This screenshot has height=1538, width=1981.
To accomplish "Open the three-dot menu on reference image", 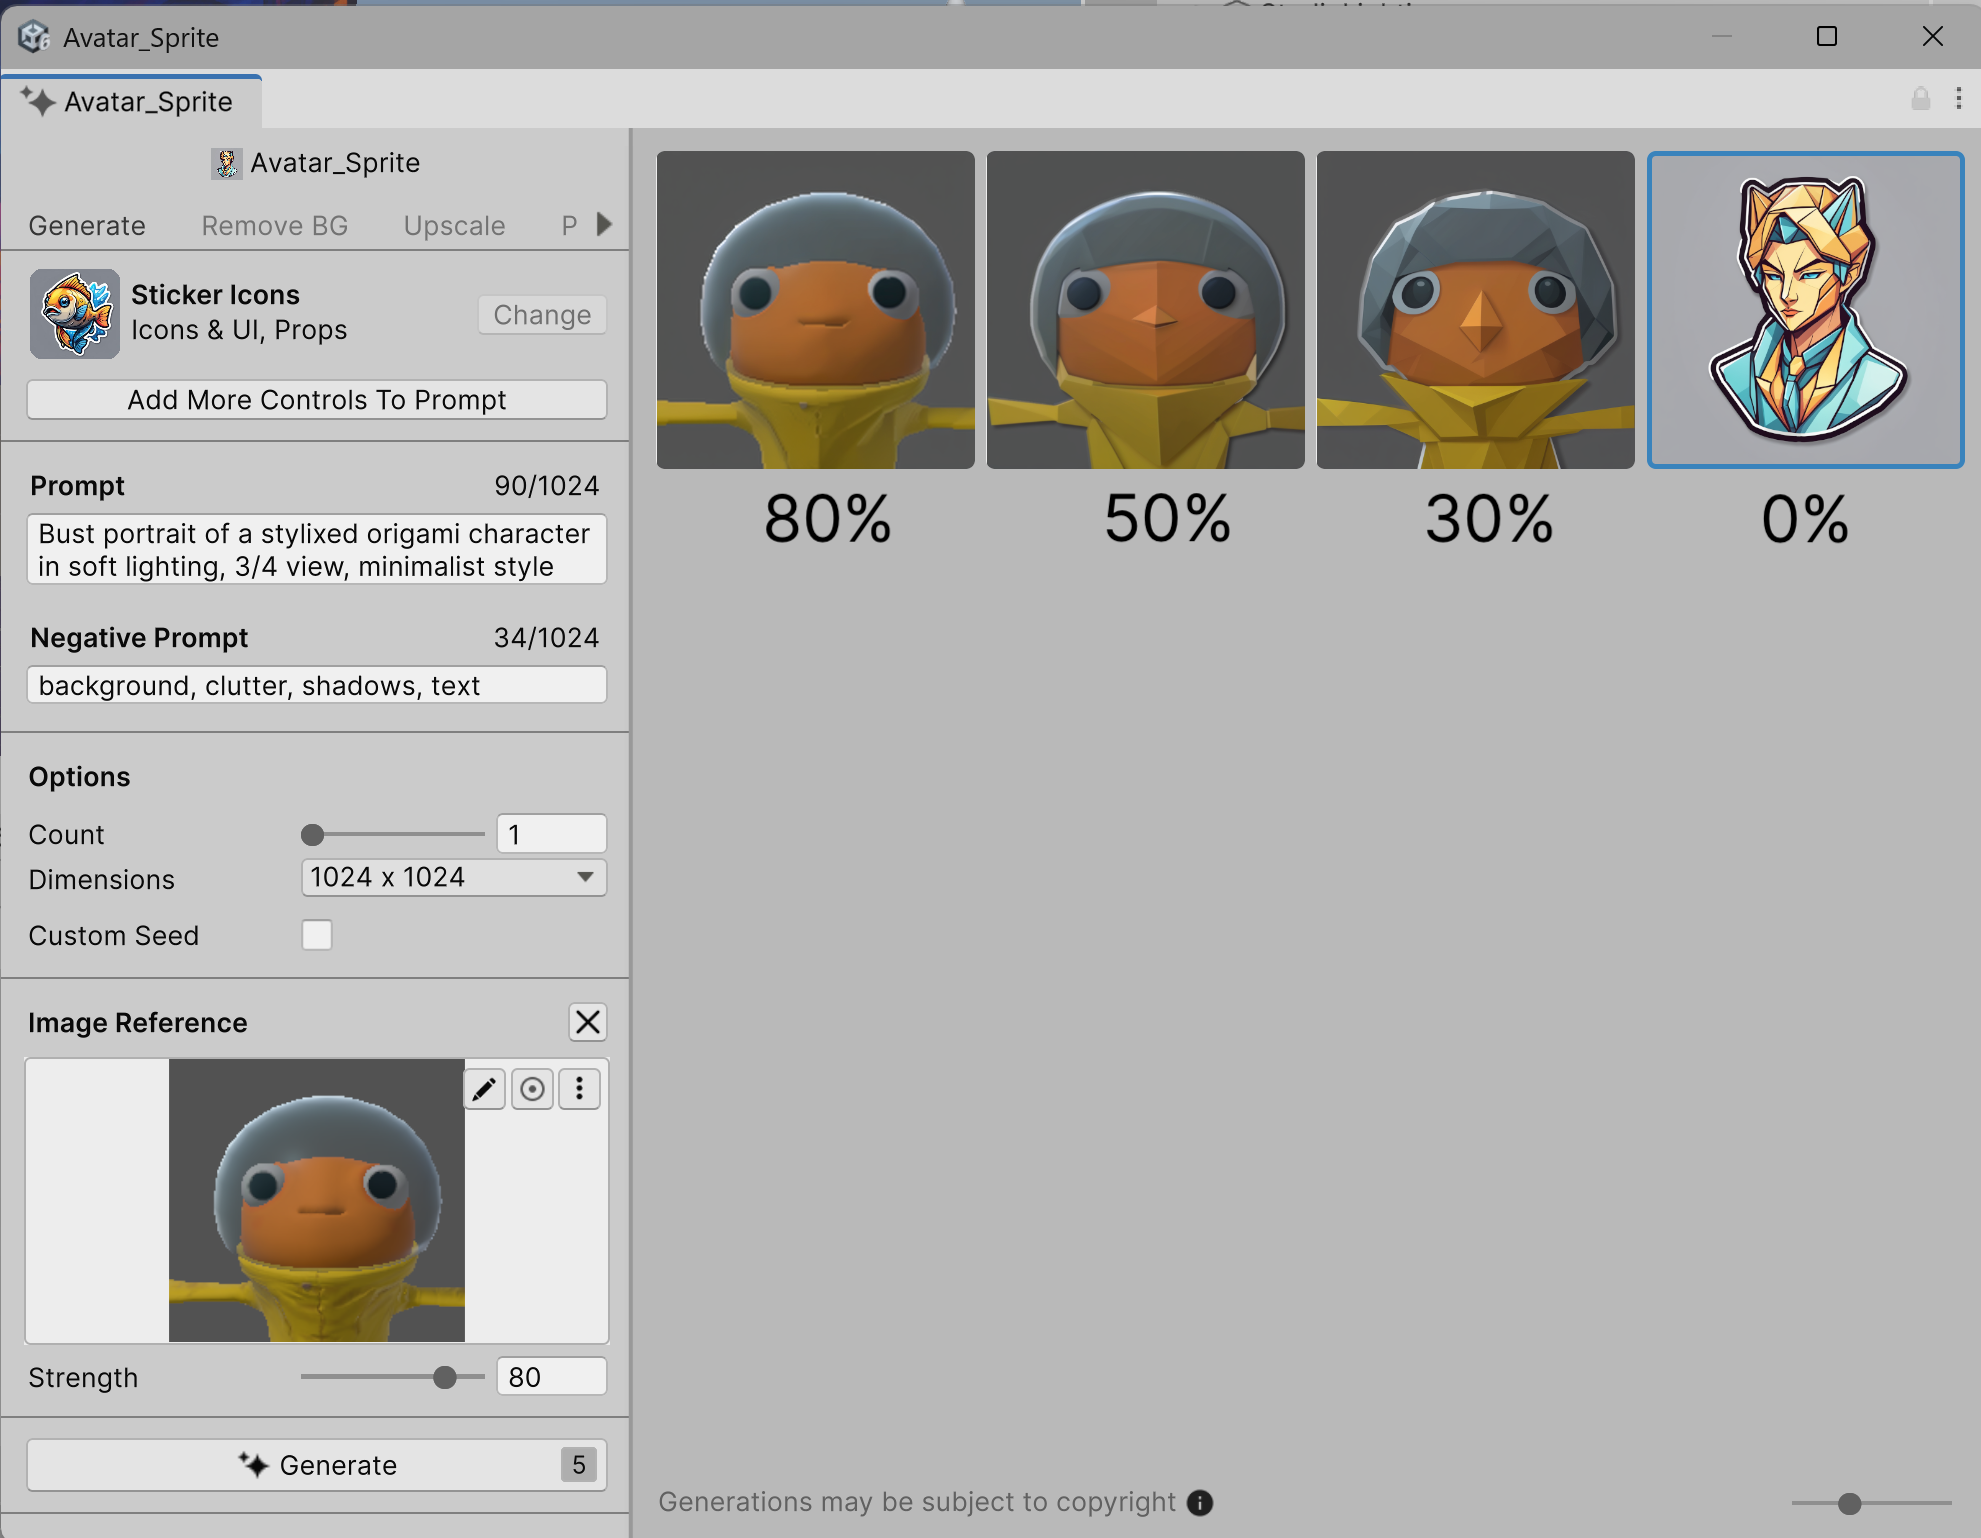I will click(580, 1089).
